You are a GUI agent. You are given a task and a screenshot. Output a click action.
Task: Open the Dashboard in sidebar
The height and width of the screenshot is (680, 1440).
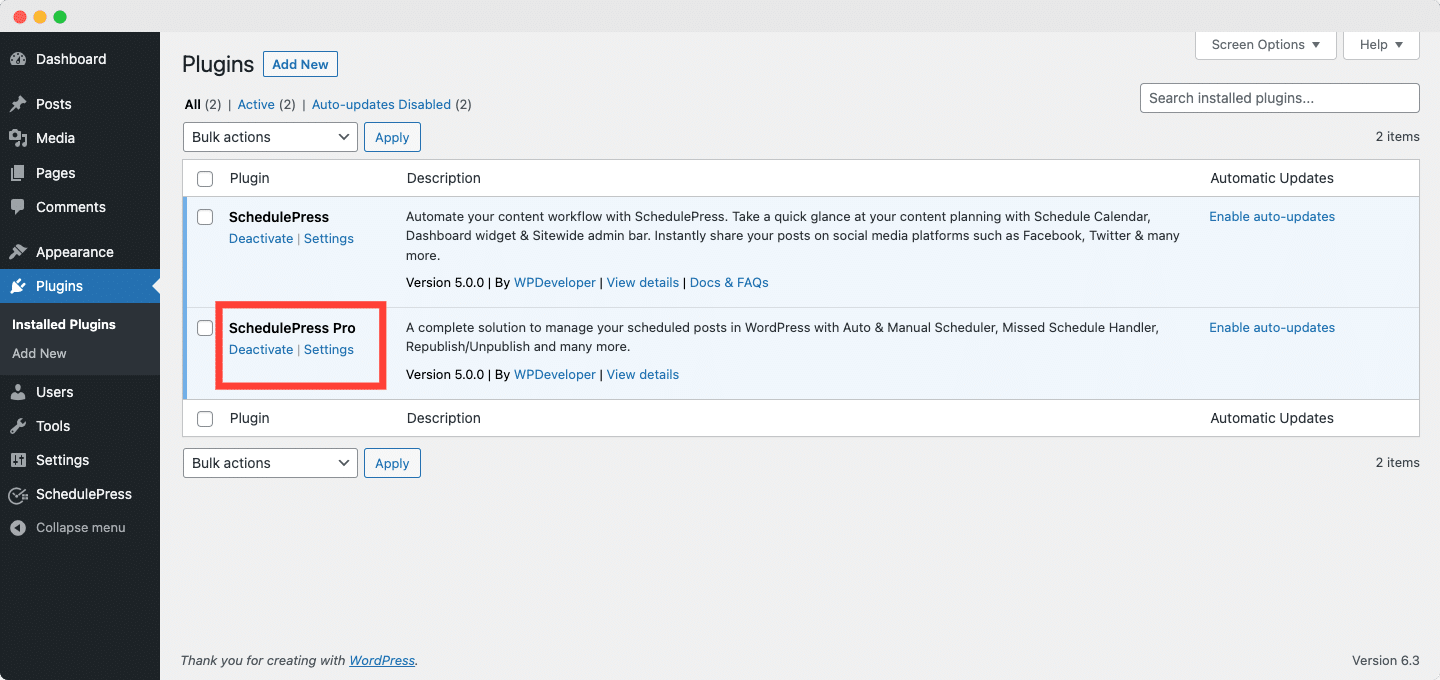coord(71,59)
